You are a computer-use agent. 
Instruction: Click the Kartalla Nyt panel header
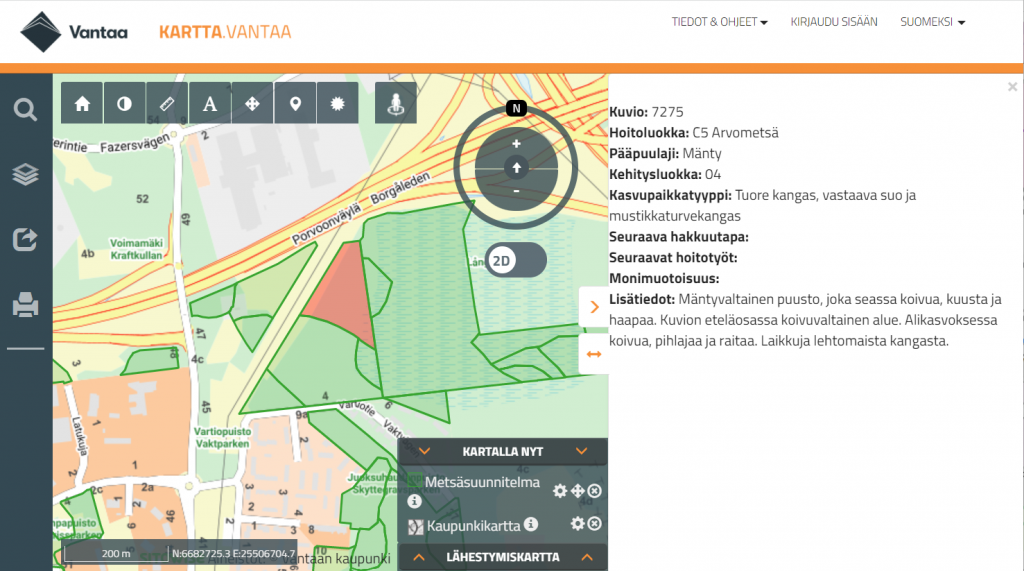503,451
